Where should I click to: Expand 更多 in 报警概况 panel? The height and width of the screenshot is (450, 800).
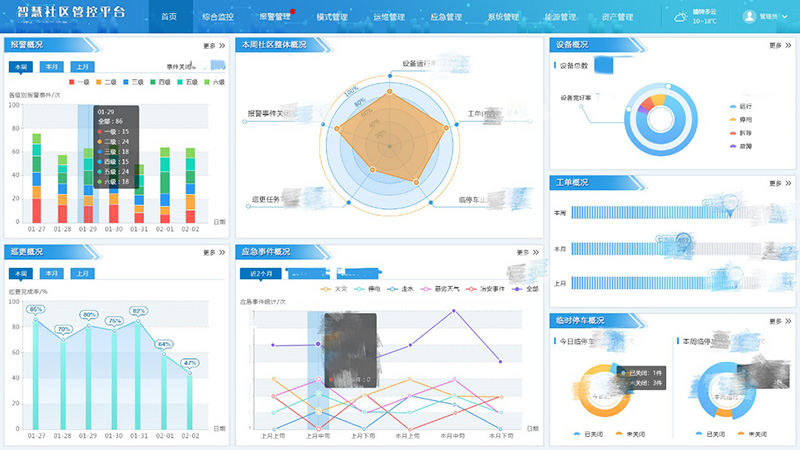pyautogui.click(x=214, y=46)
